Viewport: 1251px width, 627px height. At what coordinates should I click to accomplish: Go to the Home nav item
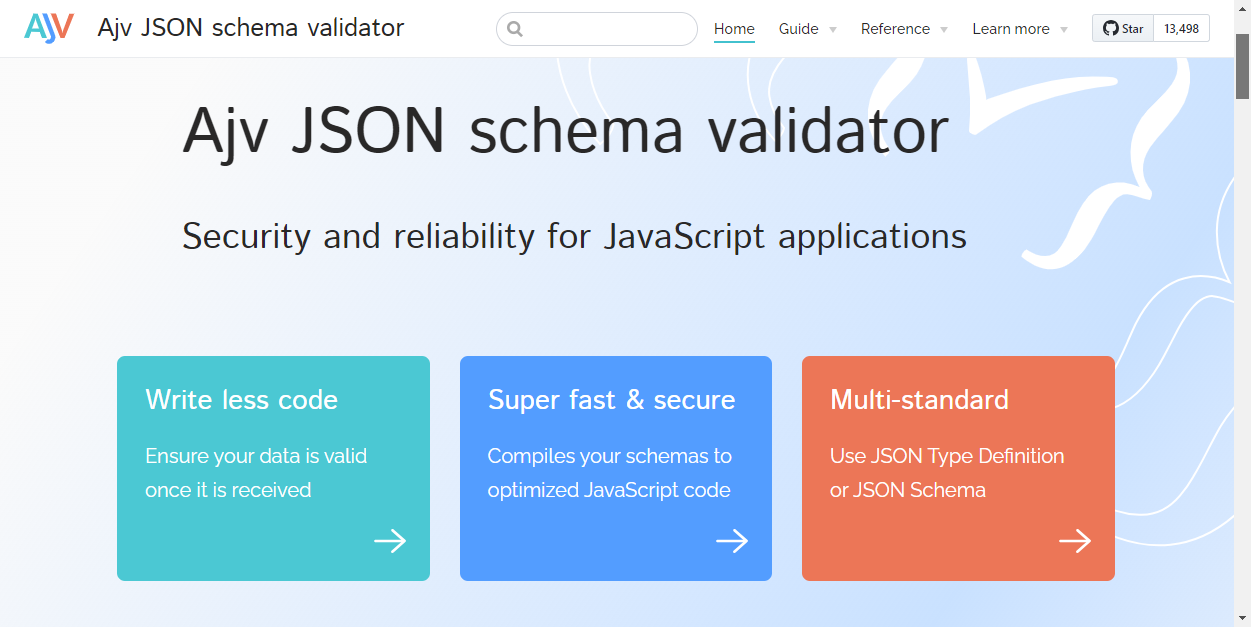click(x=734, y=29)
